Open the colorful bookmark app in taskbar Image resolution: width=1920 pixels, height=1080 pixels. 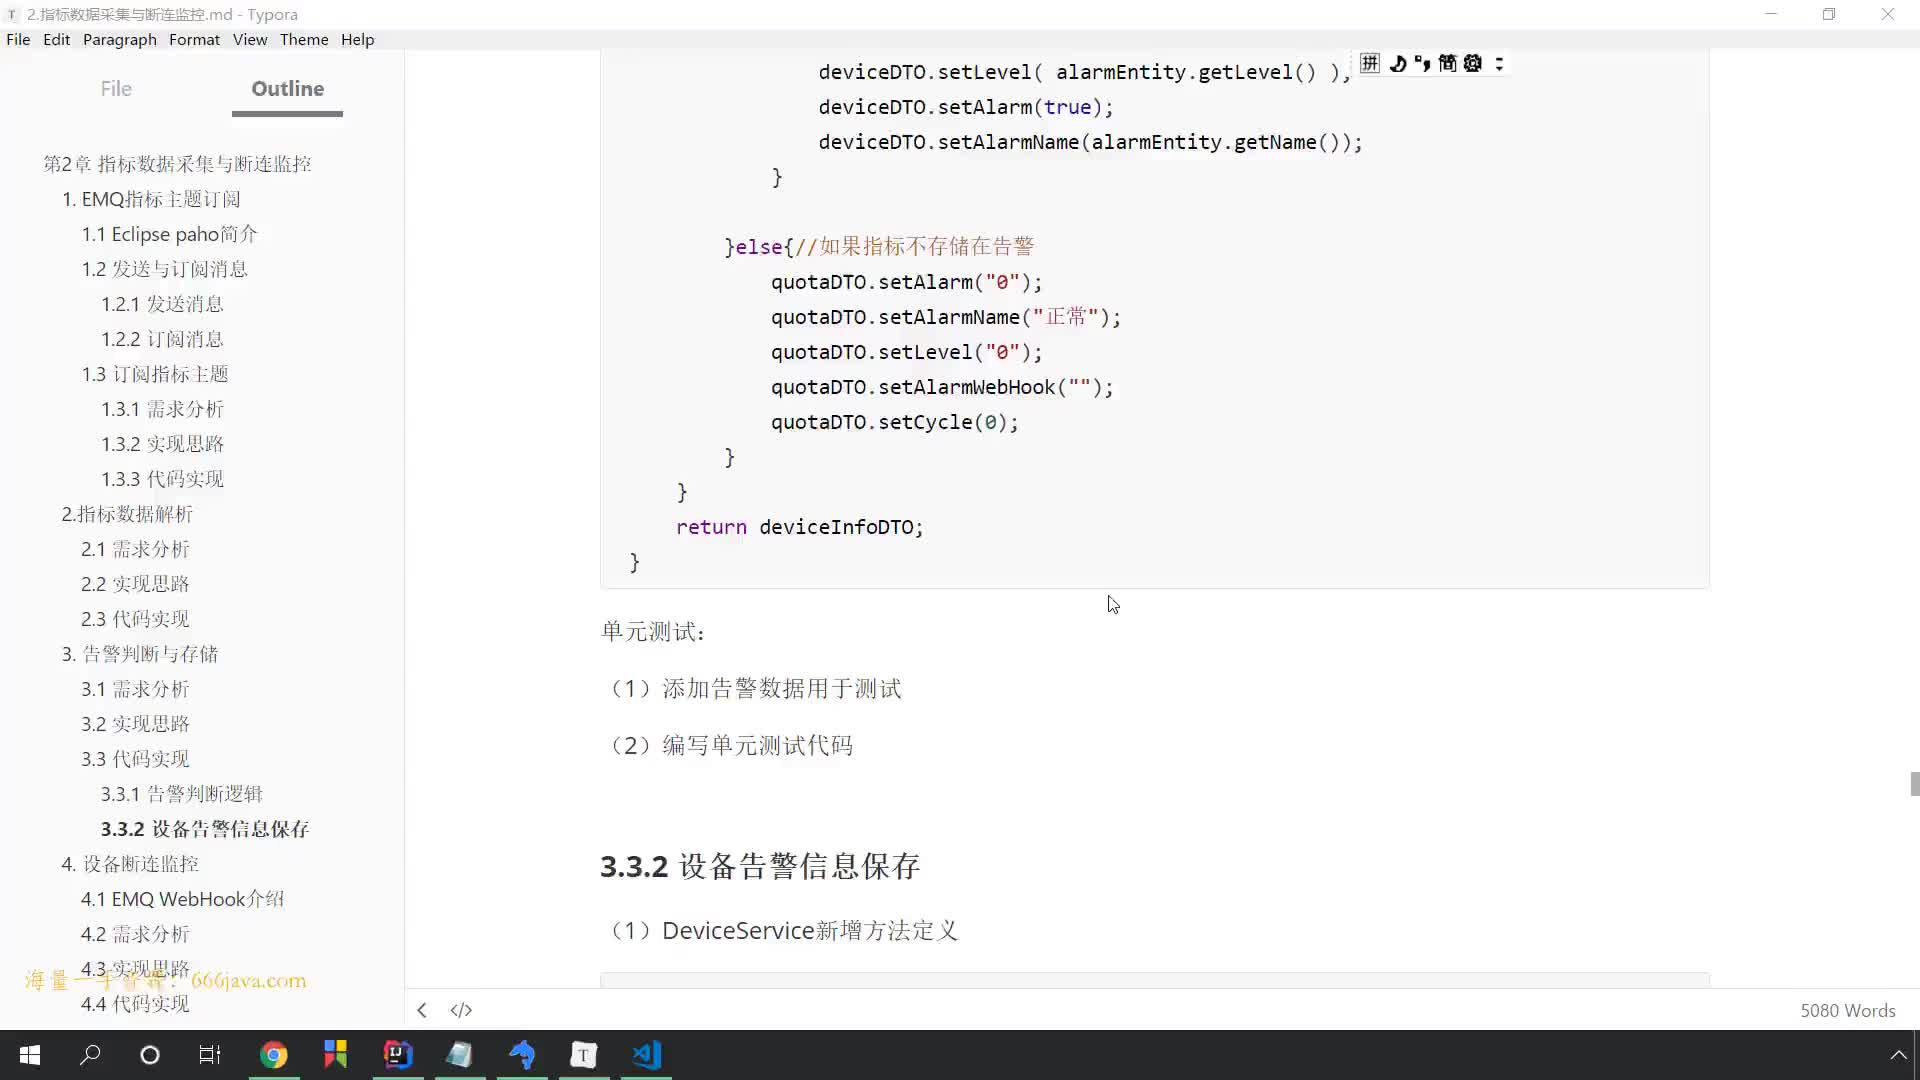pyautogui.click(x=335, y=1055)
